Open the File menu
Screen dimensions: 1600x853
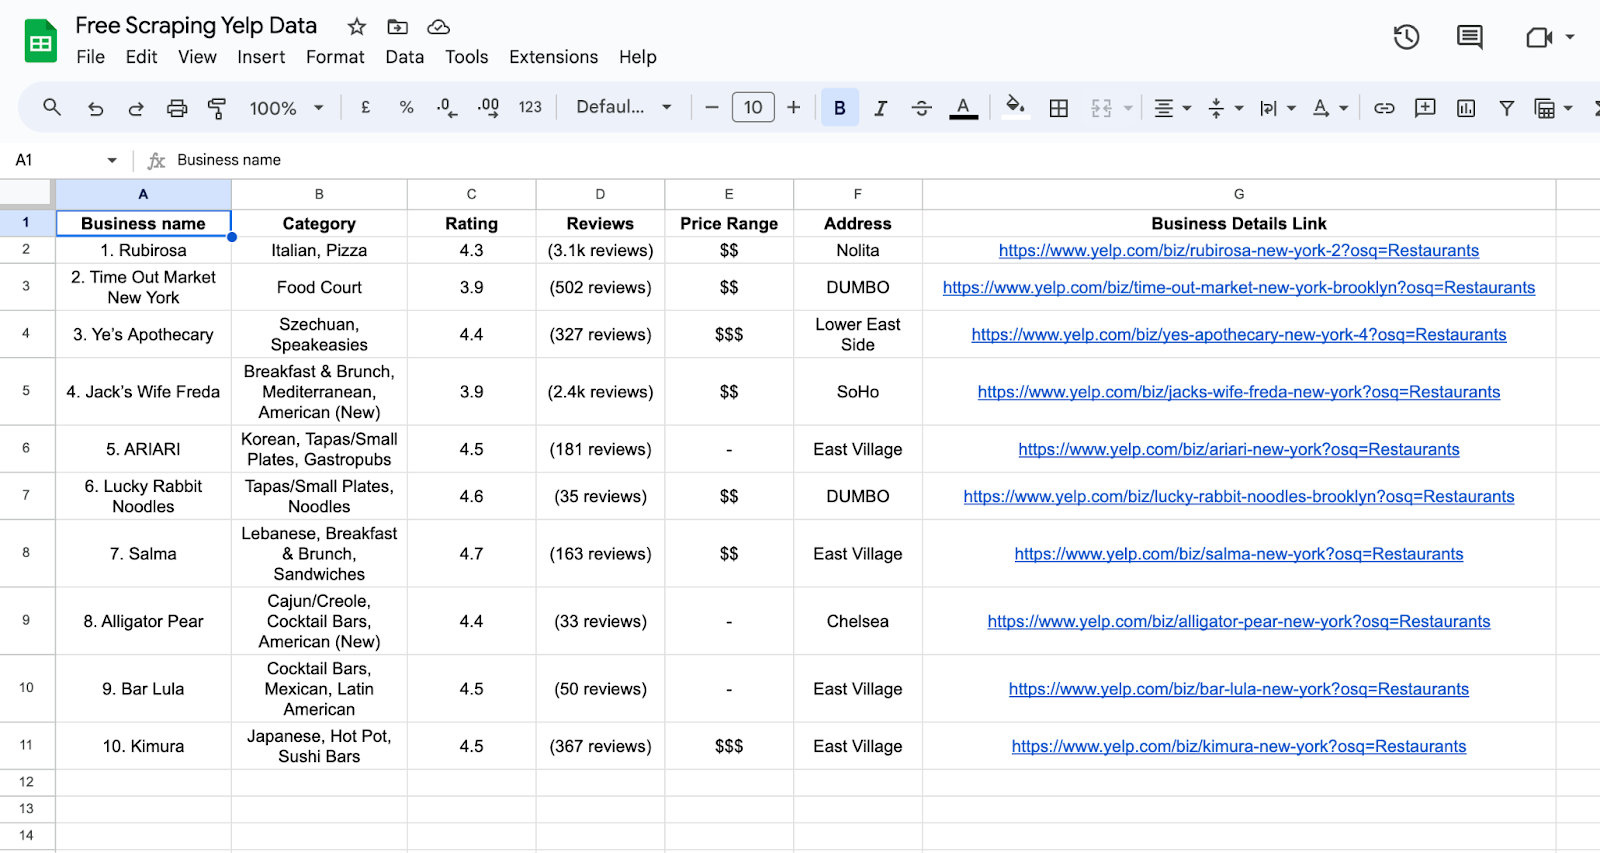90,57
